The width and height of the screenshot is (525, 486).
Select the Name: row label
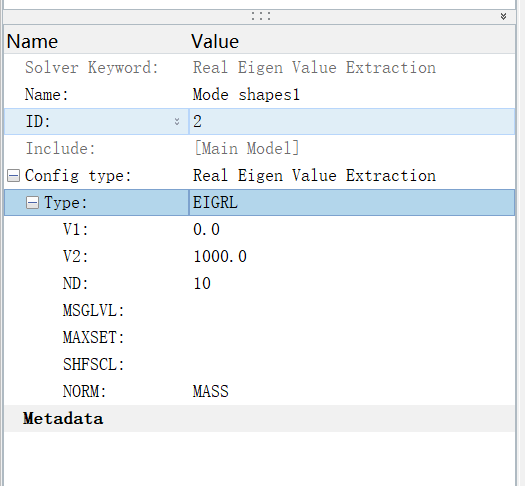click(47, 94)
